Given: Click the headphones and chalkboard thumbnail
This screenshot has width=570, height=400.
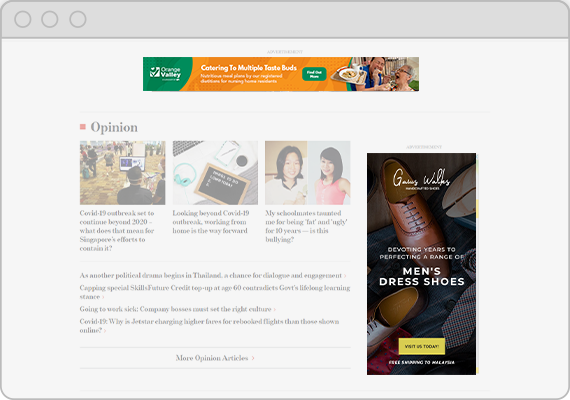Looking at the screenshot, I should pyautogui.click(x=215, y=173).
